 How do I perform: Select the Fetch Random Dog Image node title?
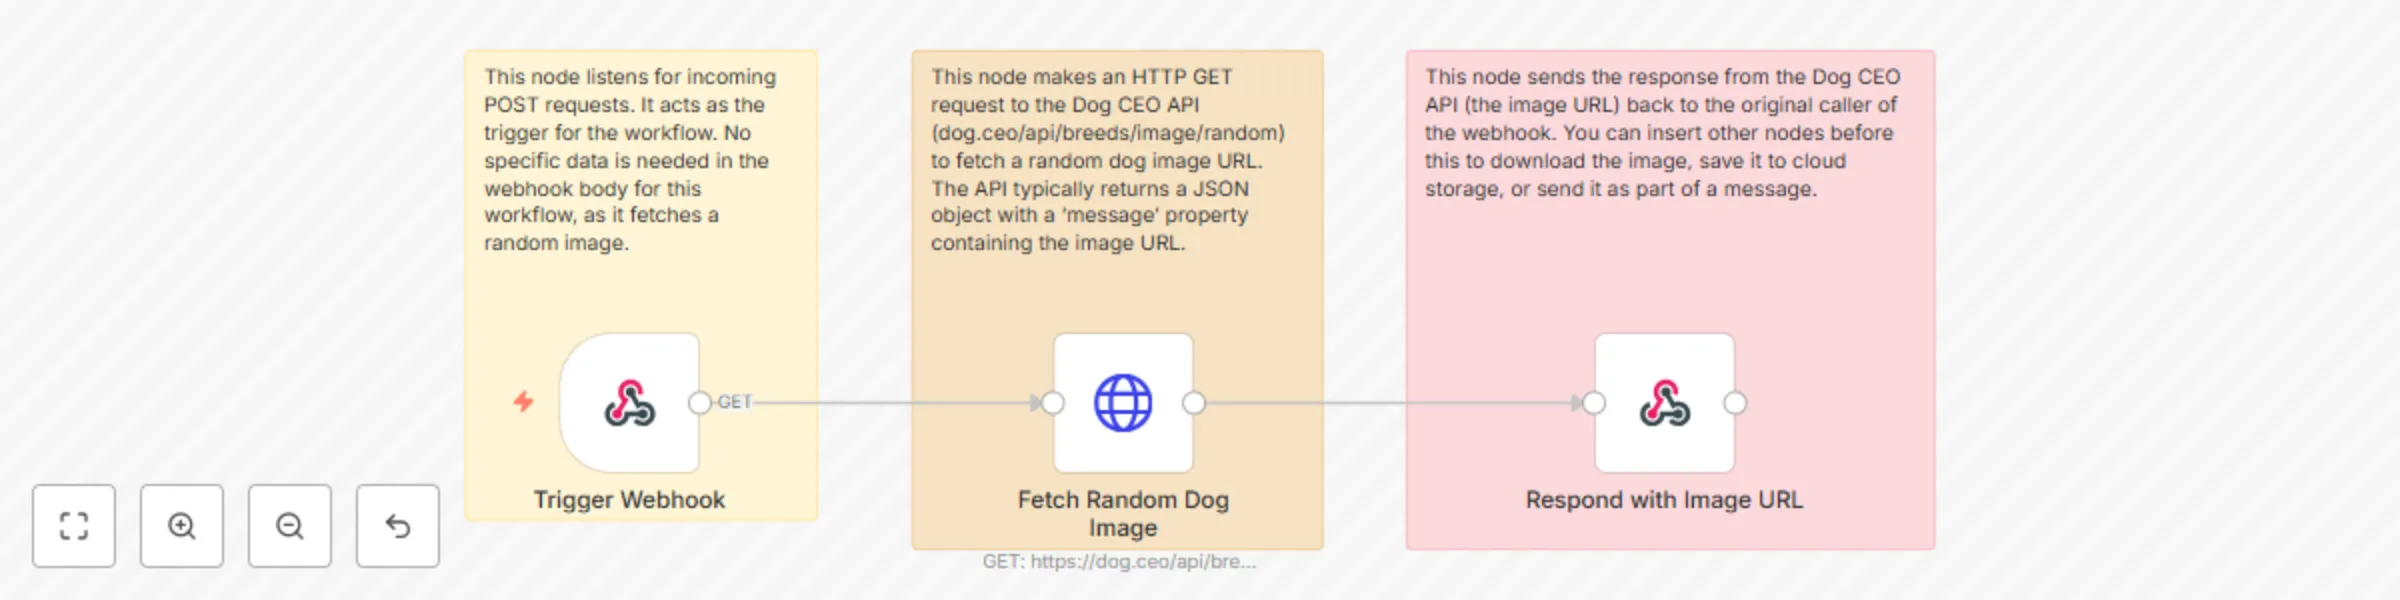tap(1123, 513)
